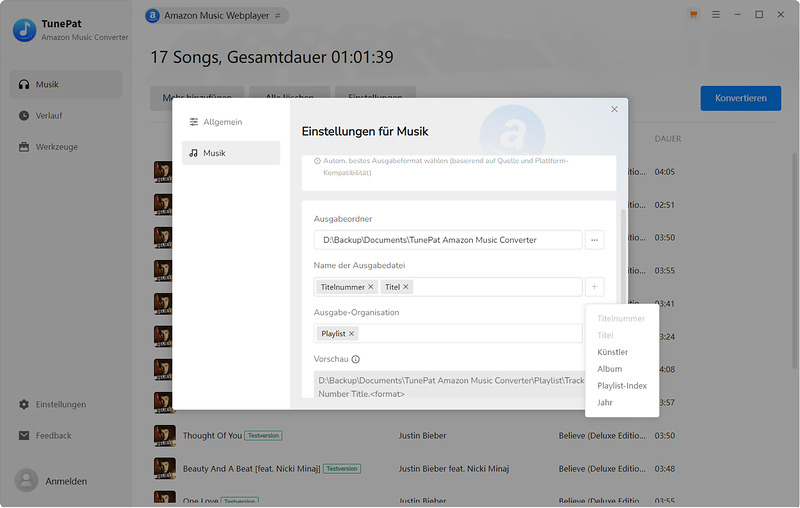
Task: Click the 02:51 duration value
Action: coord(665,205)
